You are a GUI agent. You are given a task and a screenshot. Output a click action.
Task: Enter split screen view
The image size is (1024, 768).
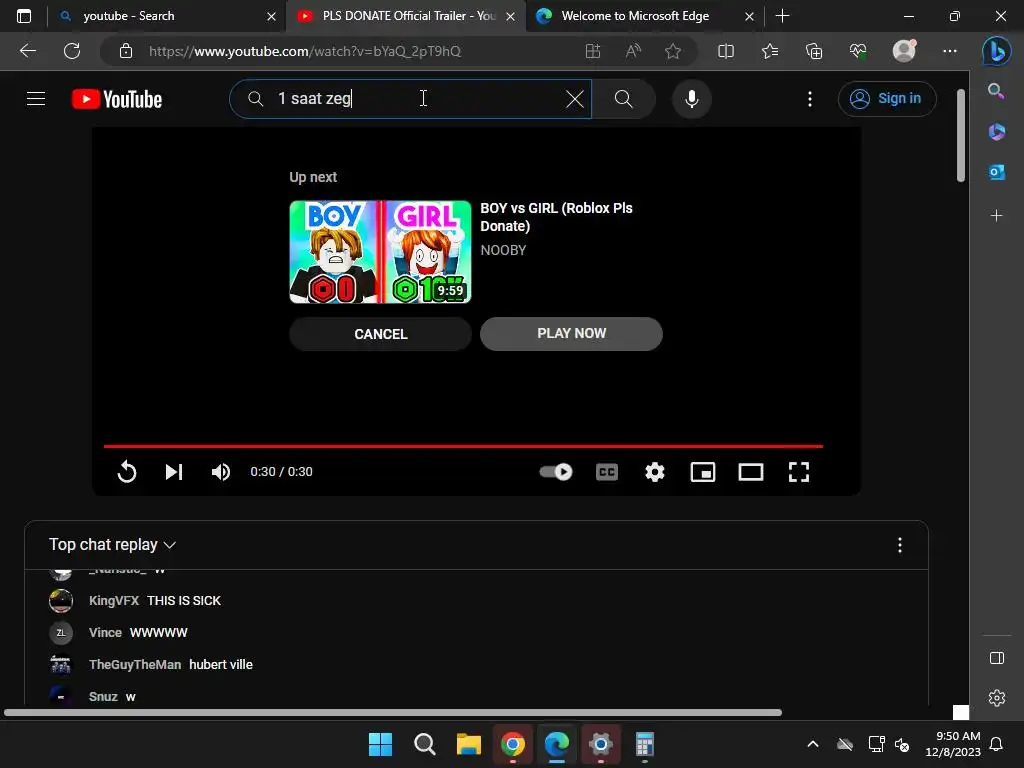(x=726, y=51)
